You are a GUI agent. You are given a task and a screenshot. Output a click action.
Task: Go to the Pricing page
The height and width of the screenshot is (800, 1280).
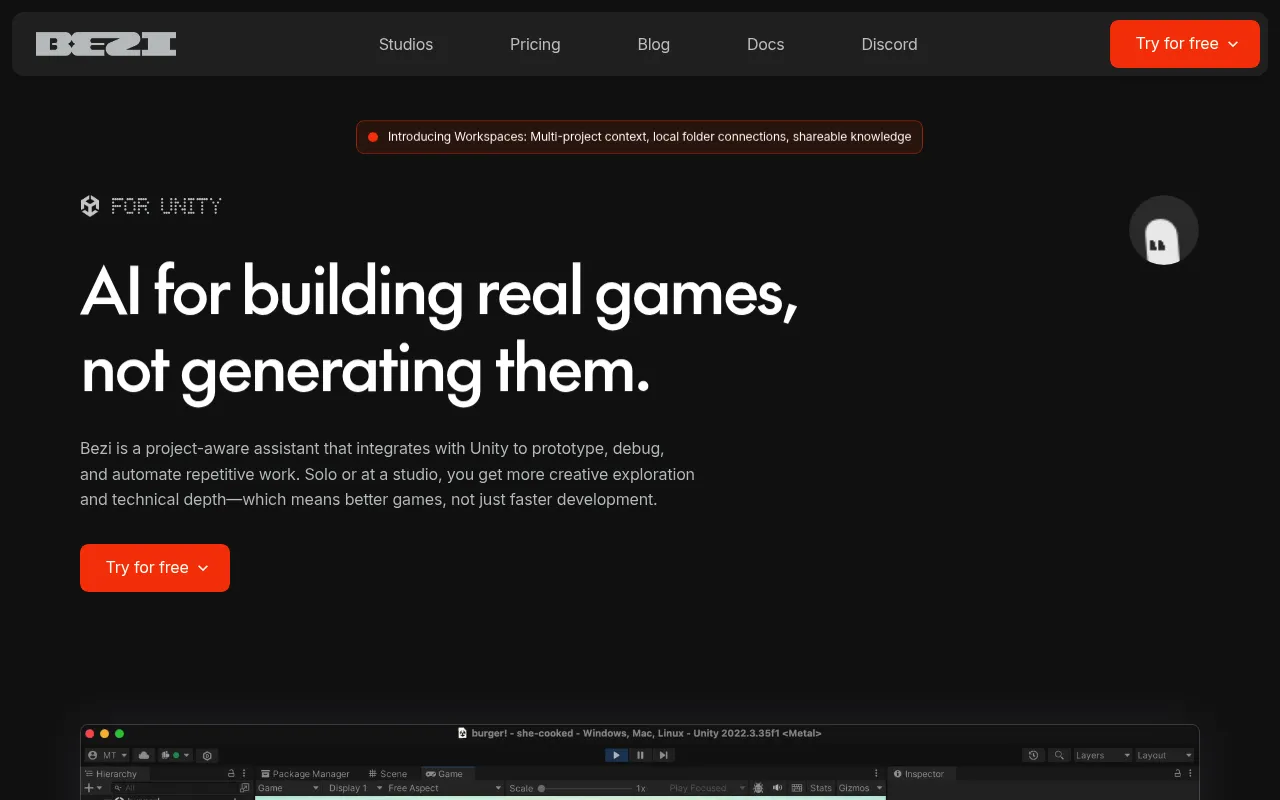(535, 44)
